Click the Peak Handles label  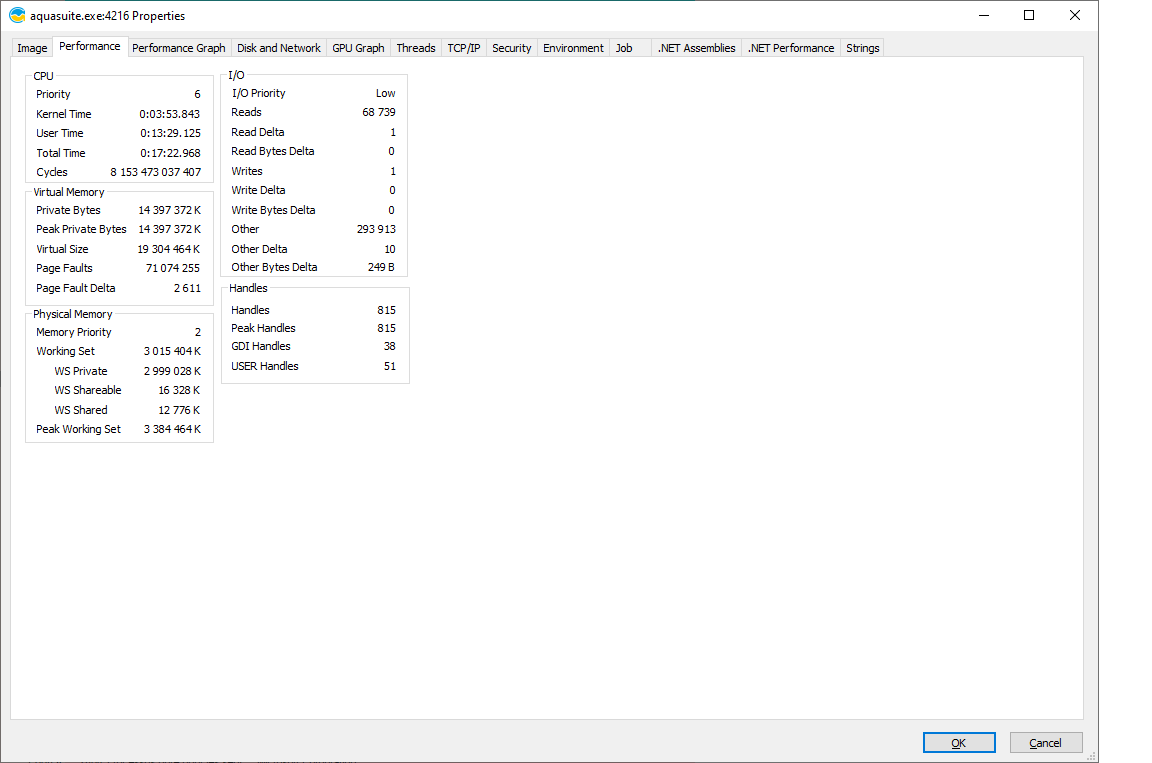point(263,328)
